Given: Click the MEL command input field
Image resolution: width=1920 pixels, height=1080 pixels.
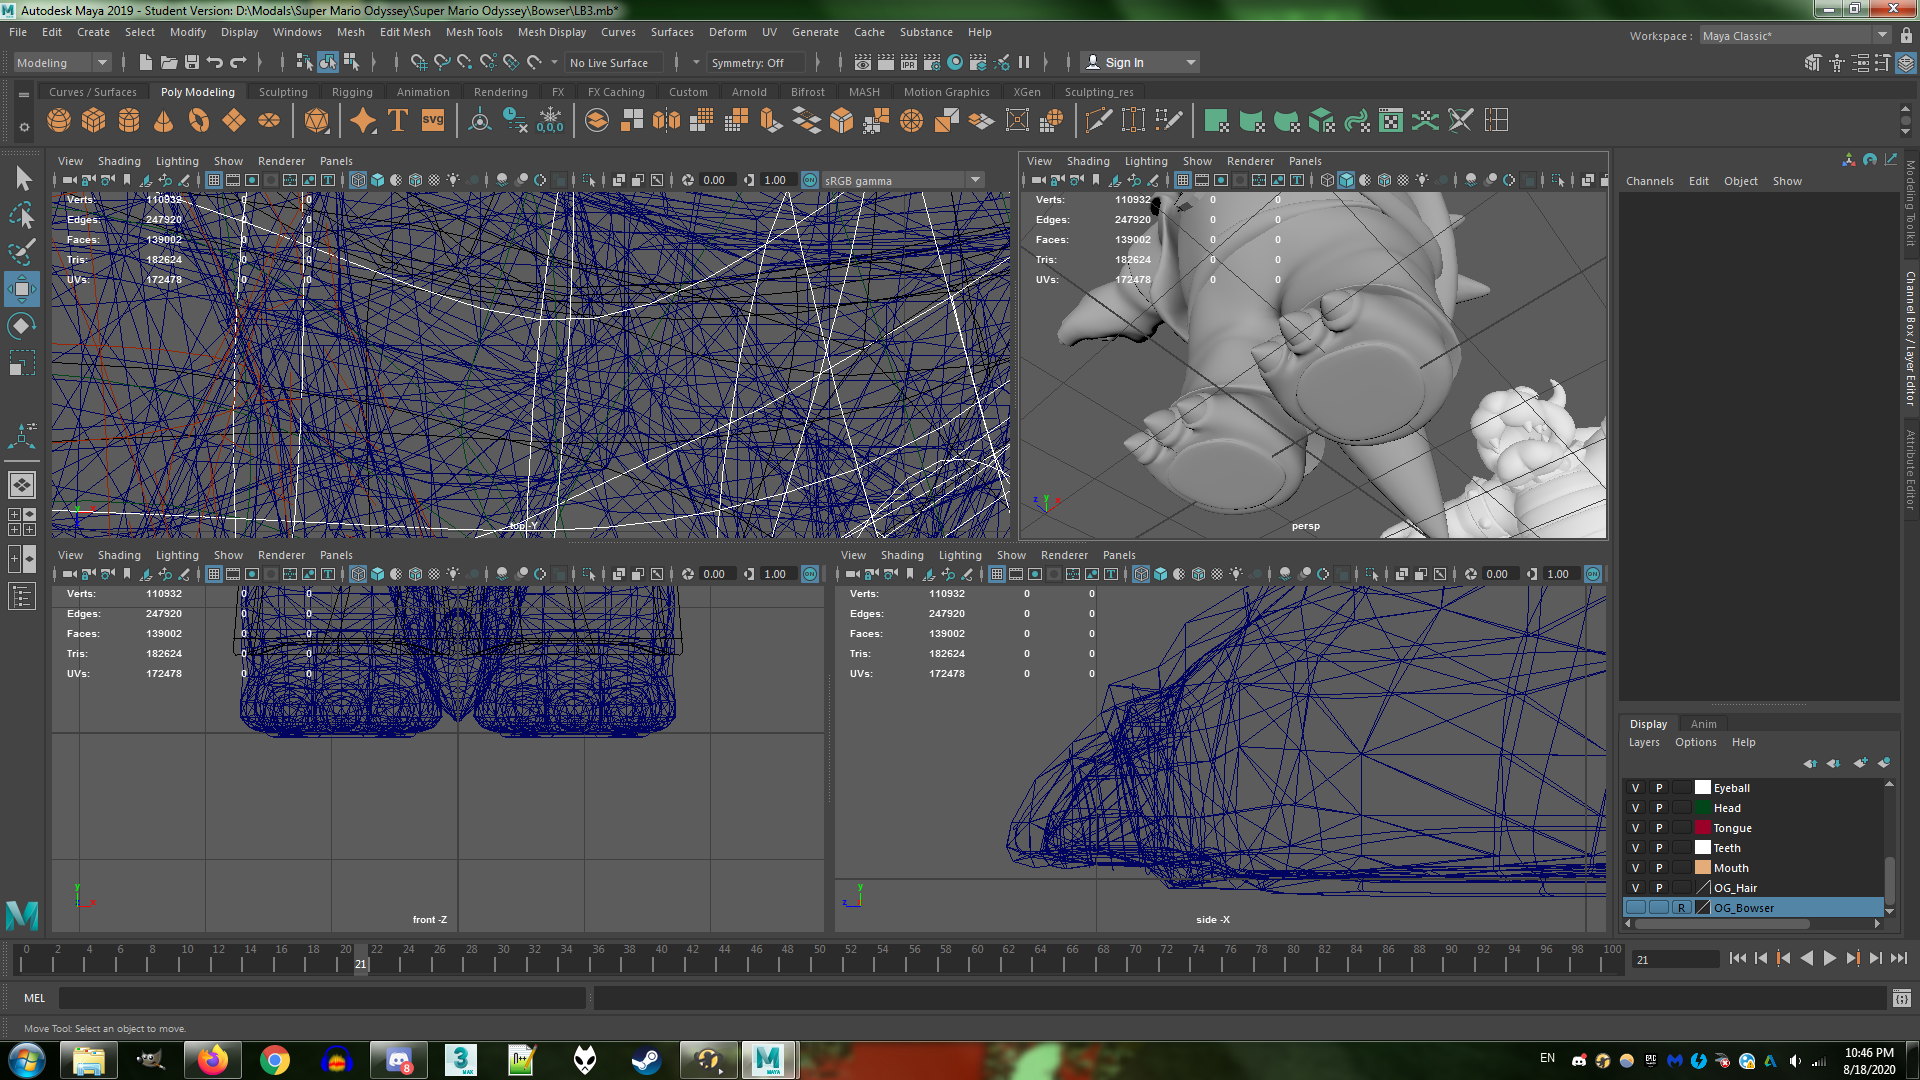Looking at the screenshot, I should (322, 998).
